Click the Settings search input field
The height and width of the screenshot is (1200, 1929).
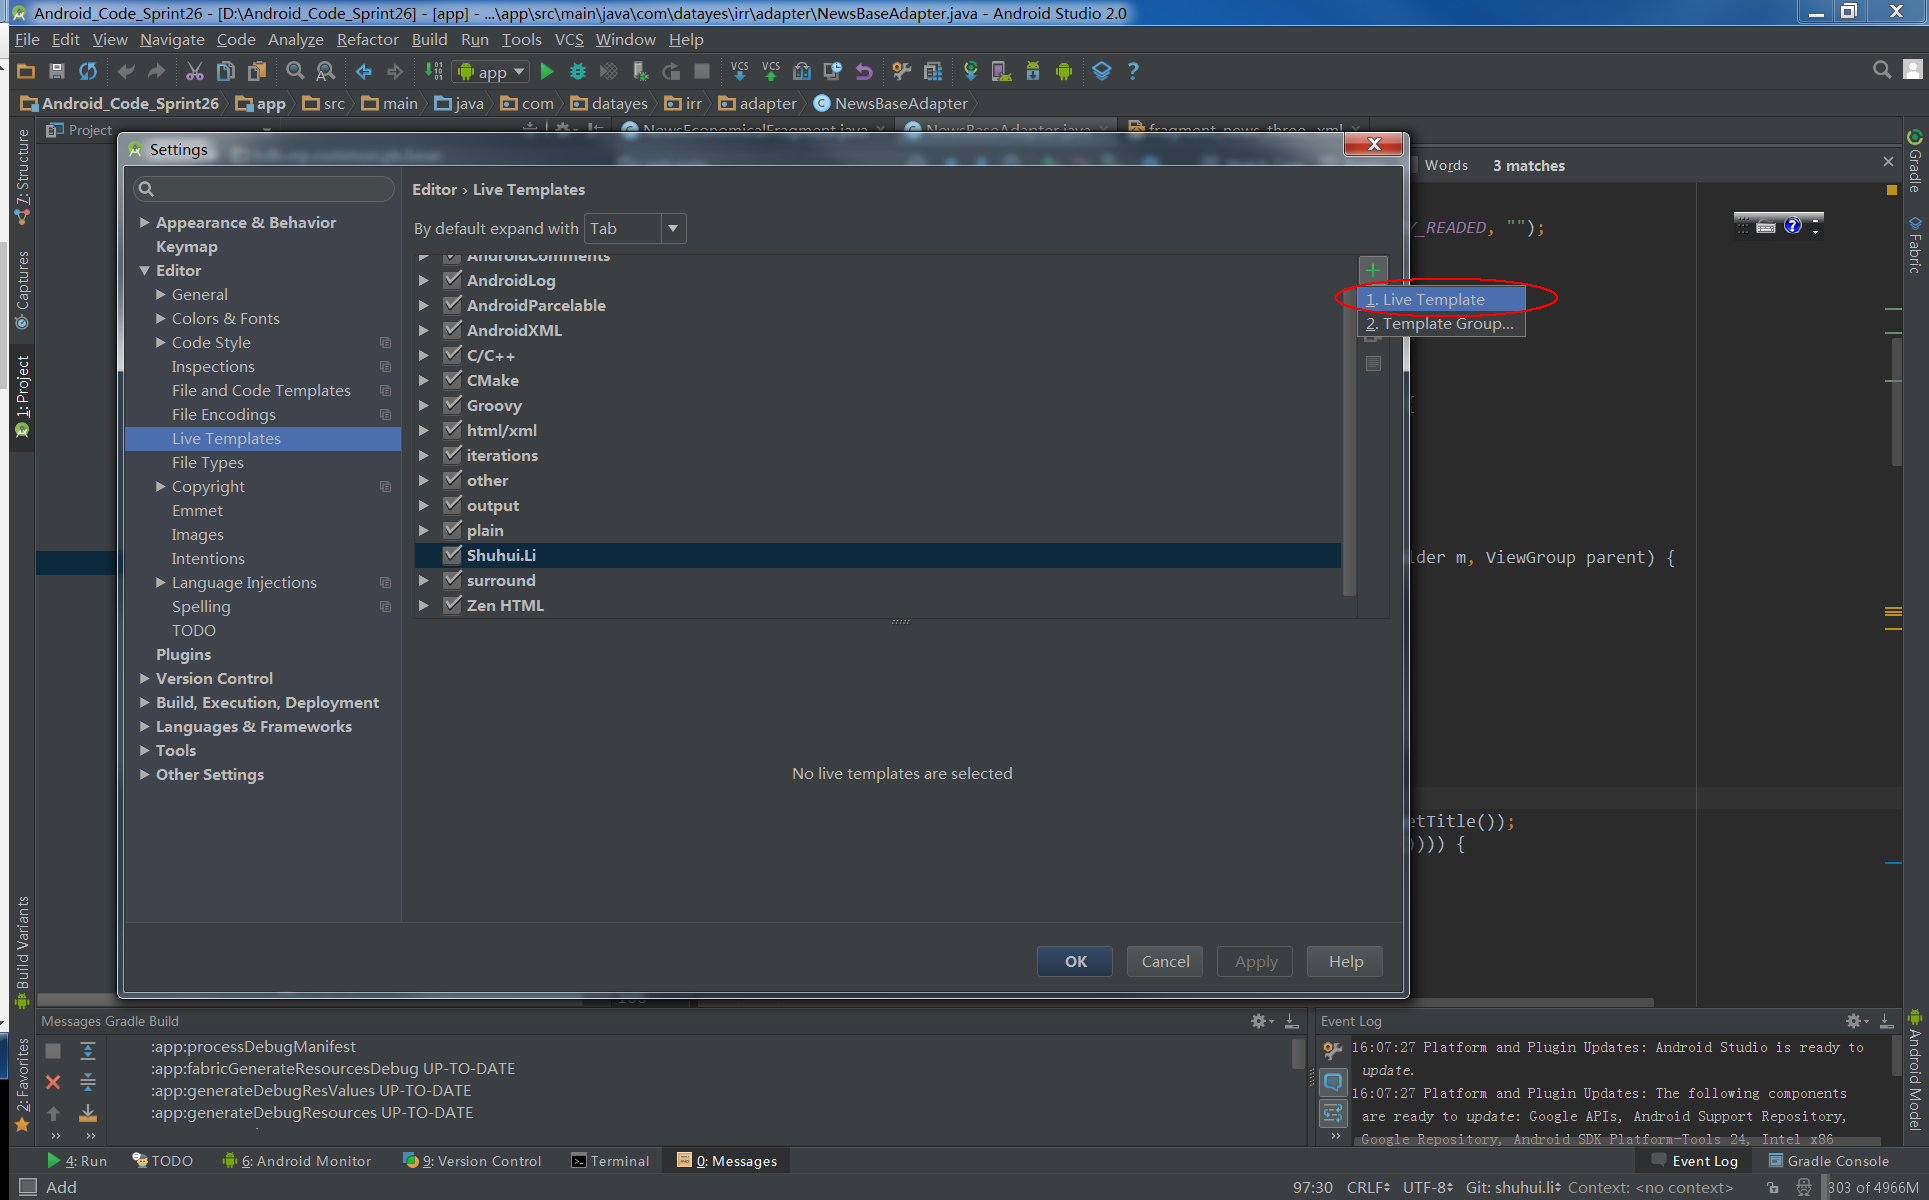(264, 188)
